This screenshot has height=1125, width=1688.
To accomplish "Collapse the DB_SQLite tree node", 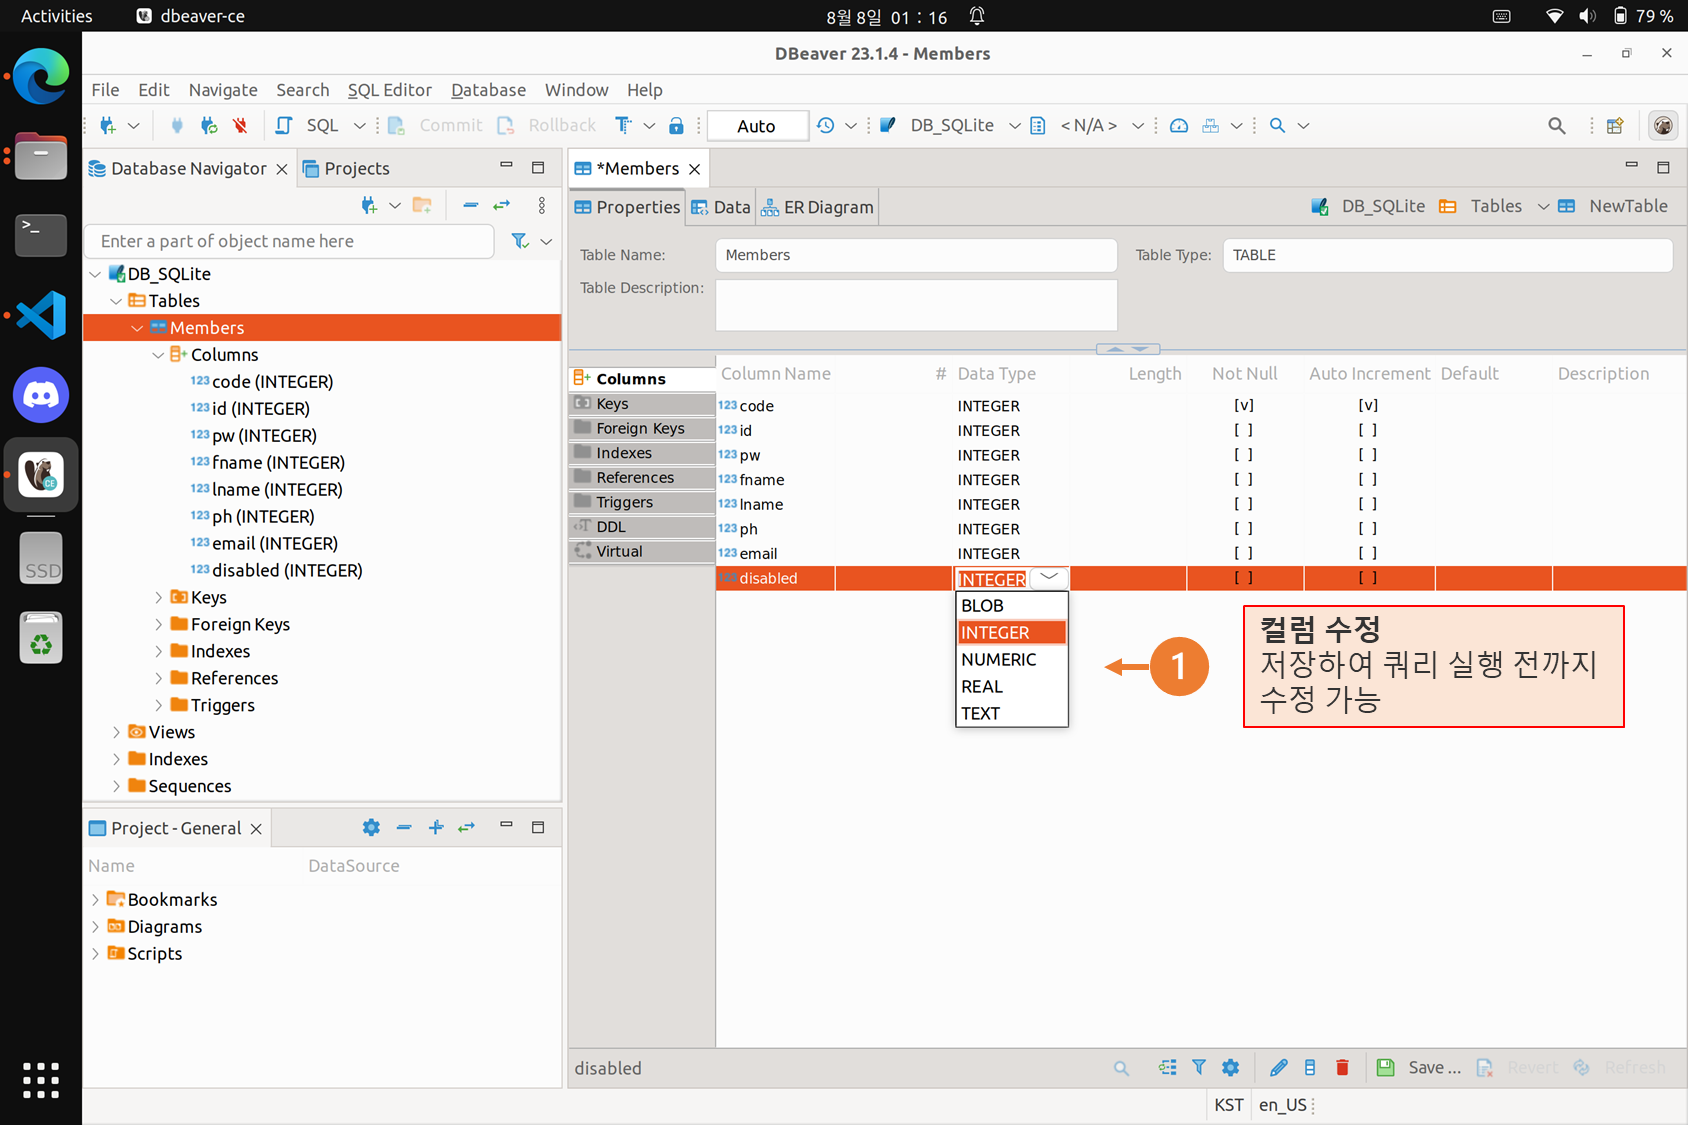I will [95, 274].
